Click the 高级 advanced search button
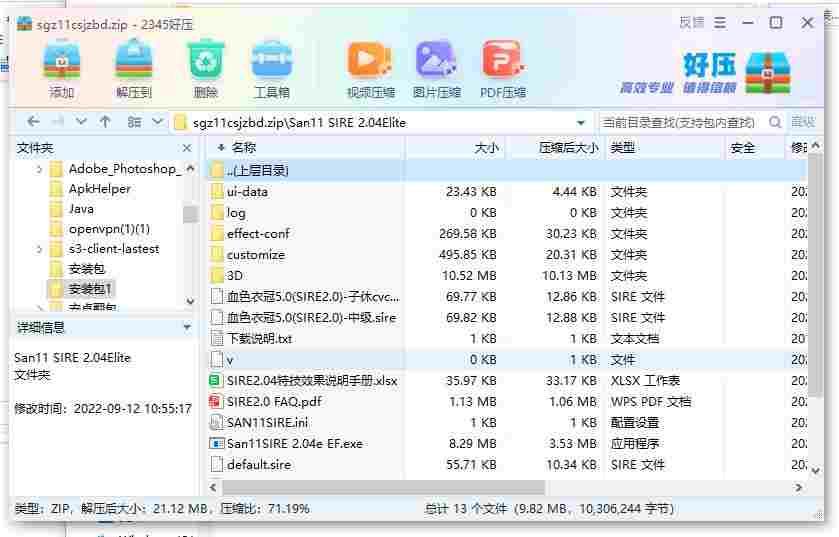The image size is (839, 537). [x=803, y=122]
